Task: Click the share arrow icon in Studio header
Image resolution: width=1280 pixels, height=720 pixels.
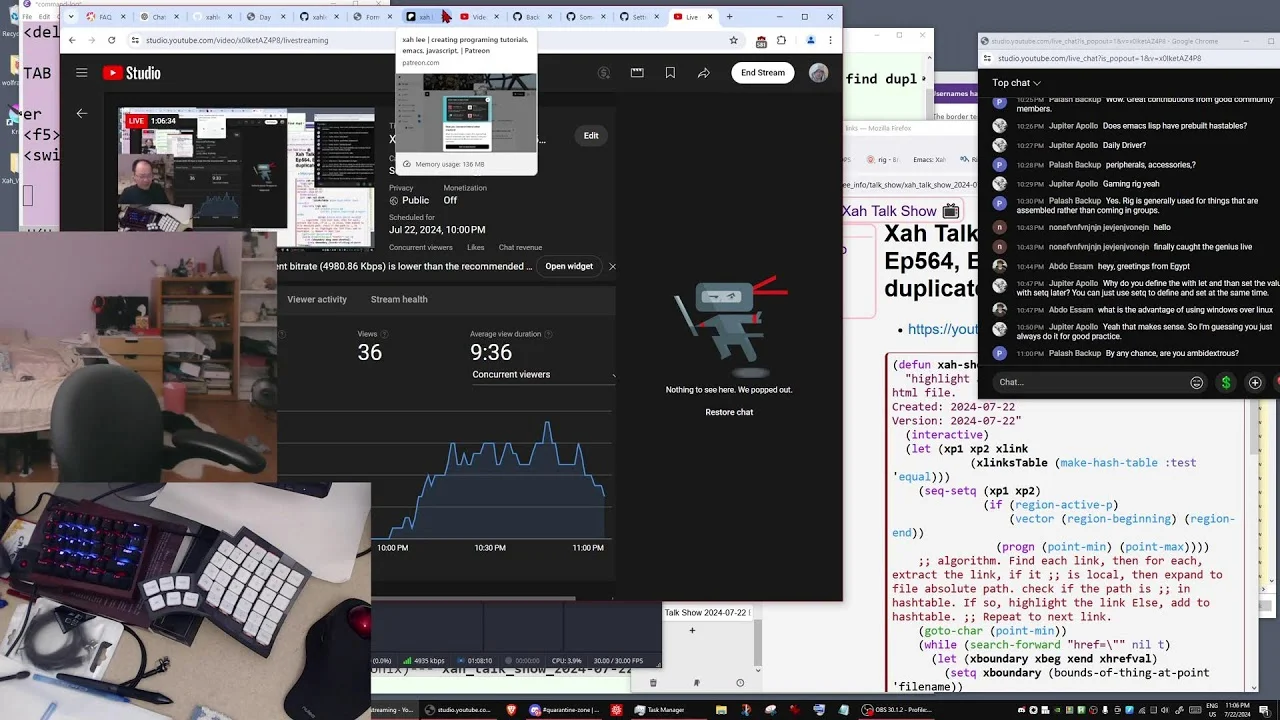Action: coord(703,73)
